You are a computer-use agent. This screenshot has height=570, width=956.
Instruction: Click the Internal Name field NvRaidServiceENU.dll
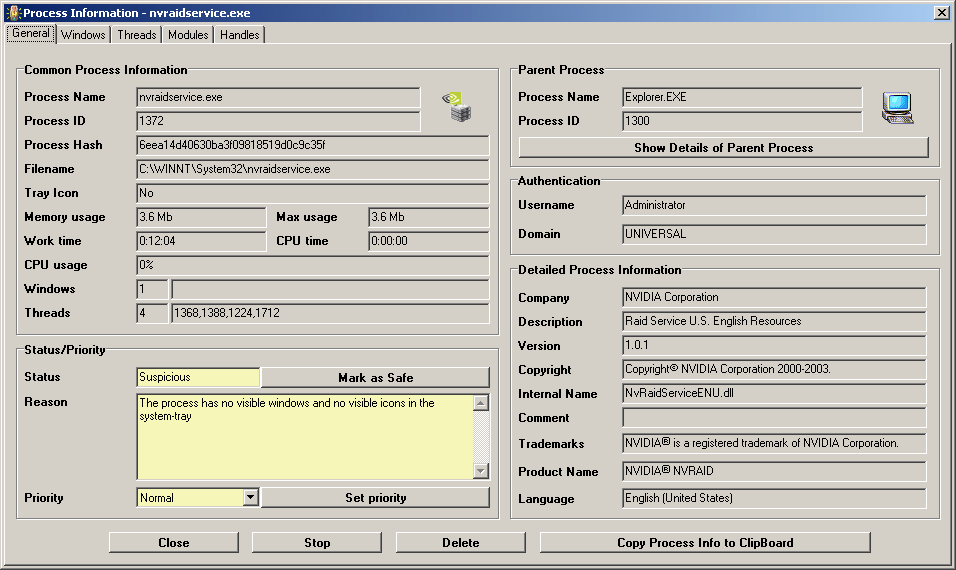[x=774, y=393]
